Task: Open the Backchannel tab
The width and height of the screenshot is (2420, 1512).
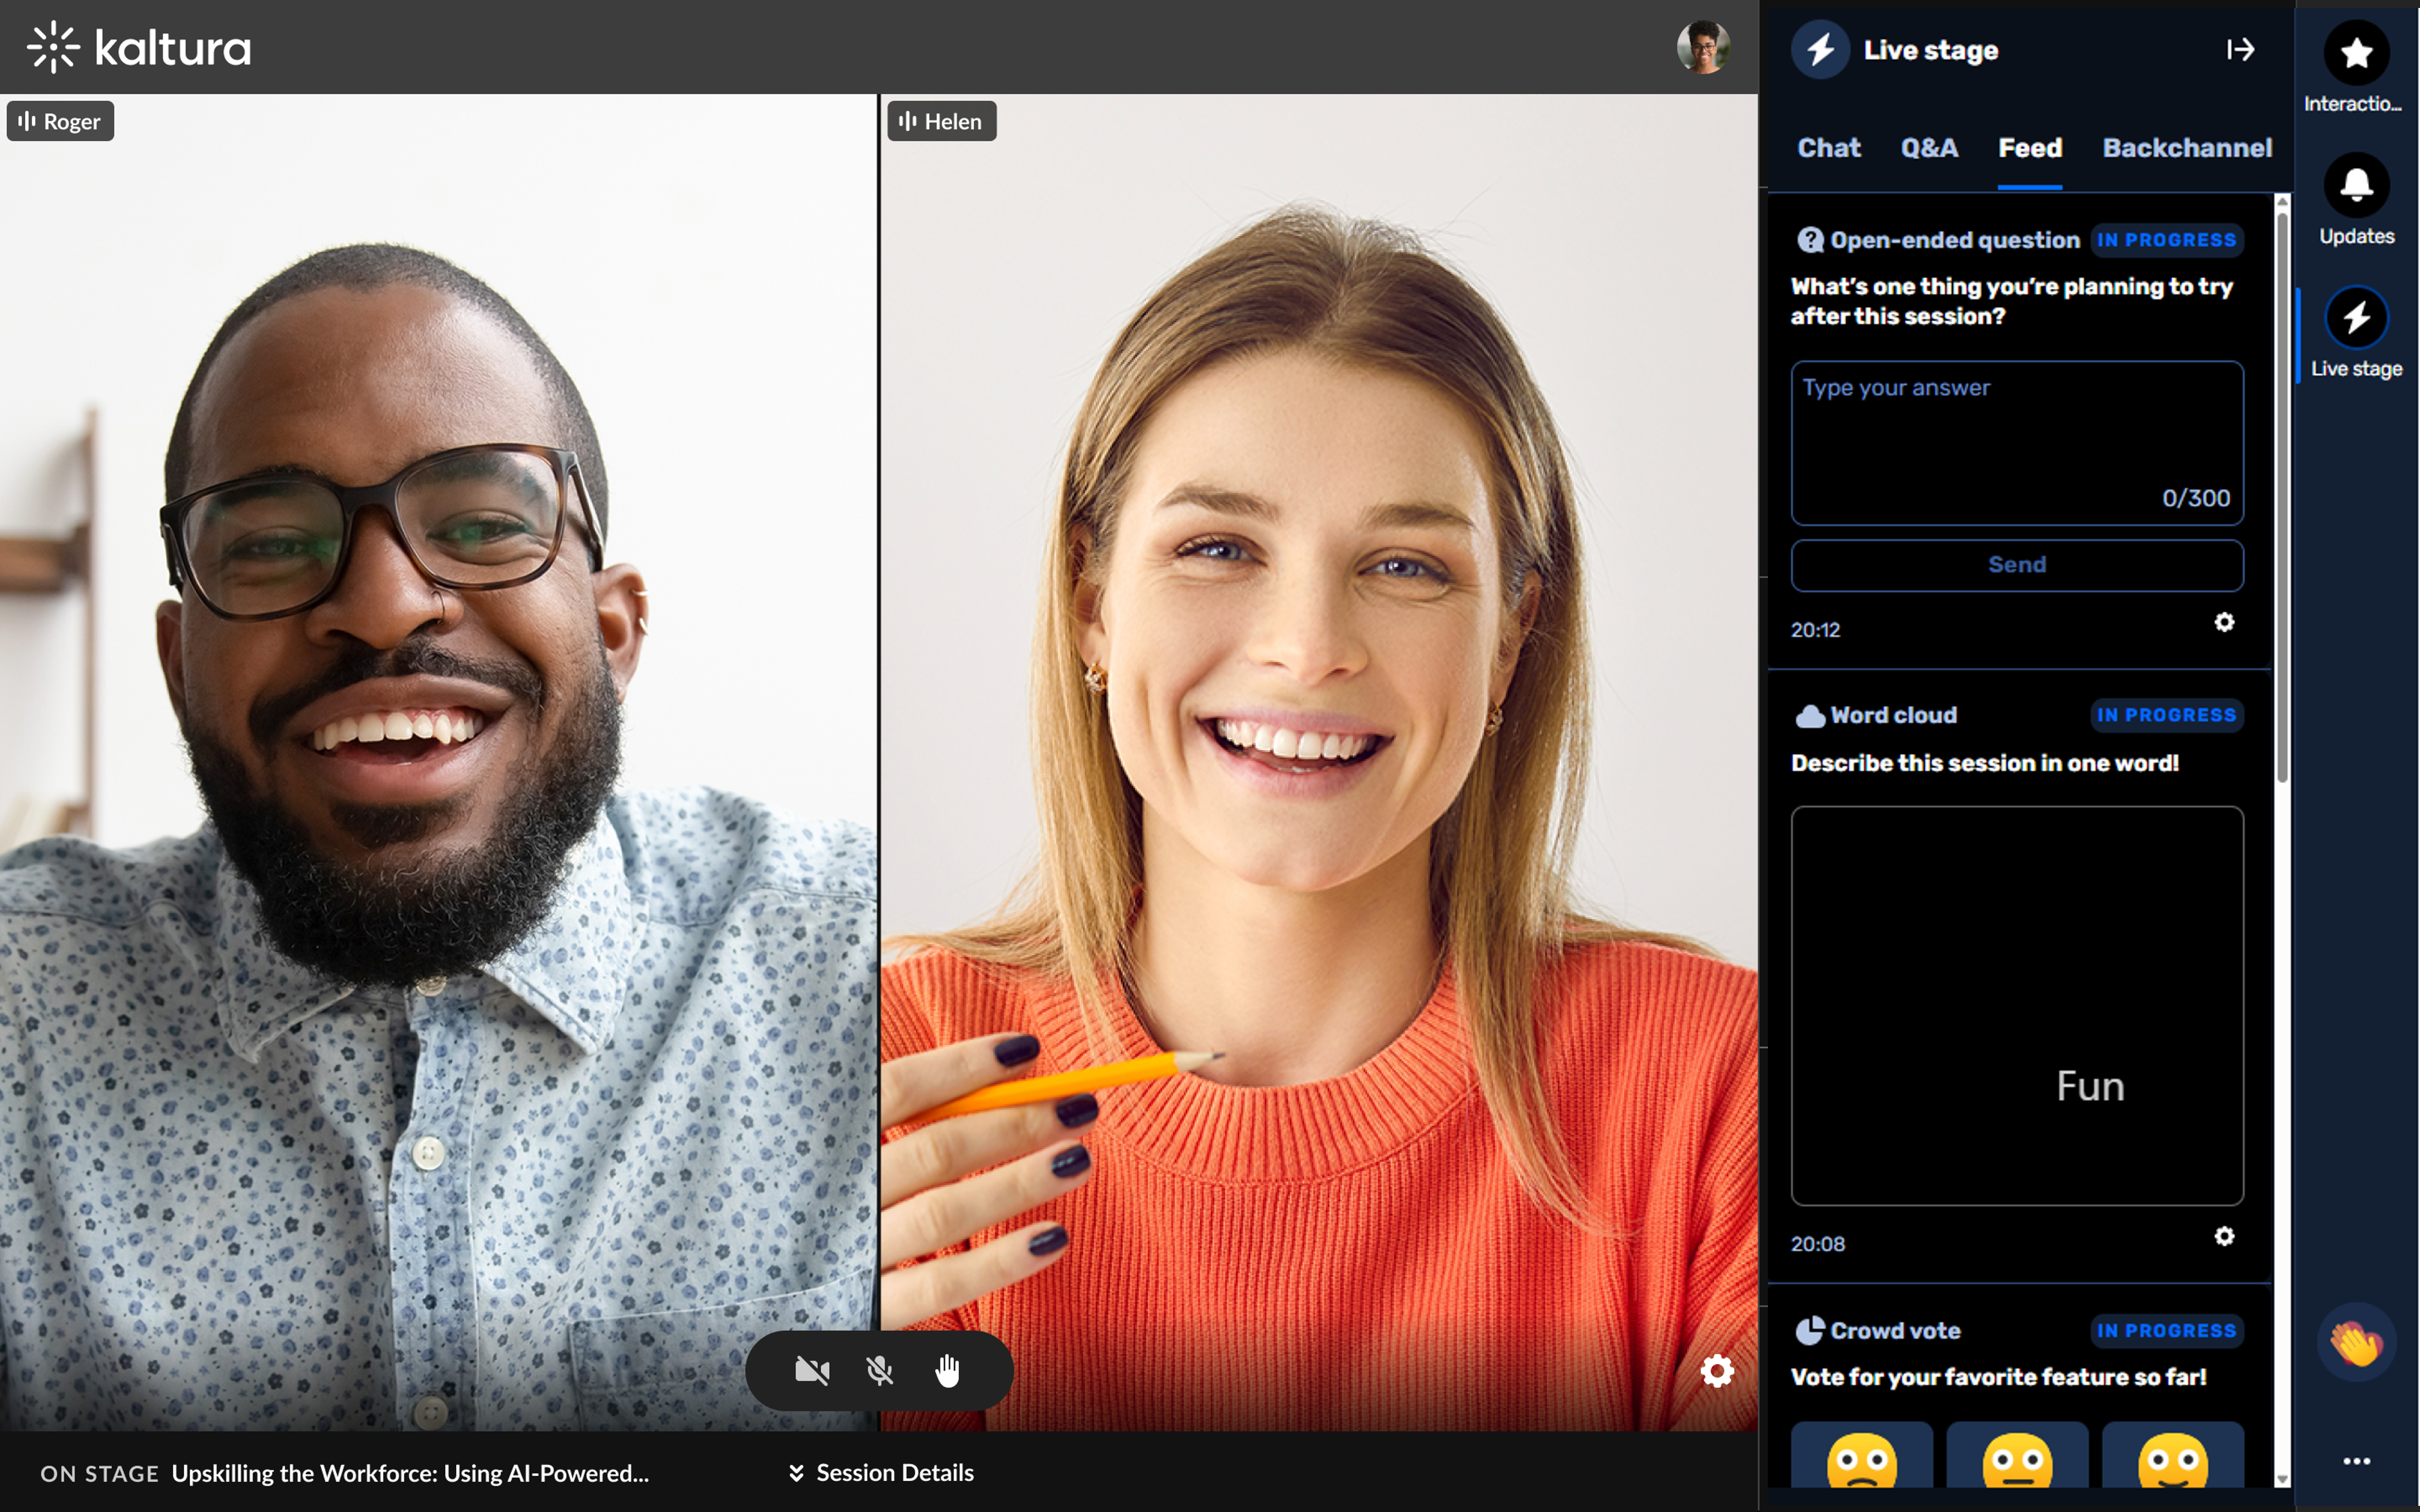Action: (2186, 148)
